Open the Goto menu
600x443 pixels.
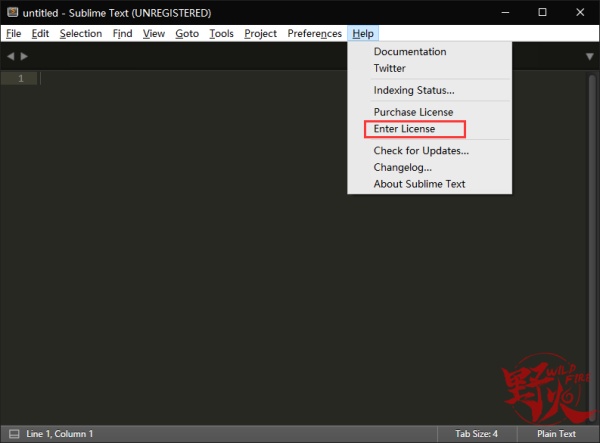coord(187,34)
